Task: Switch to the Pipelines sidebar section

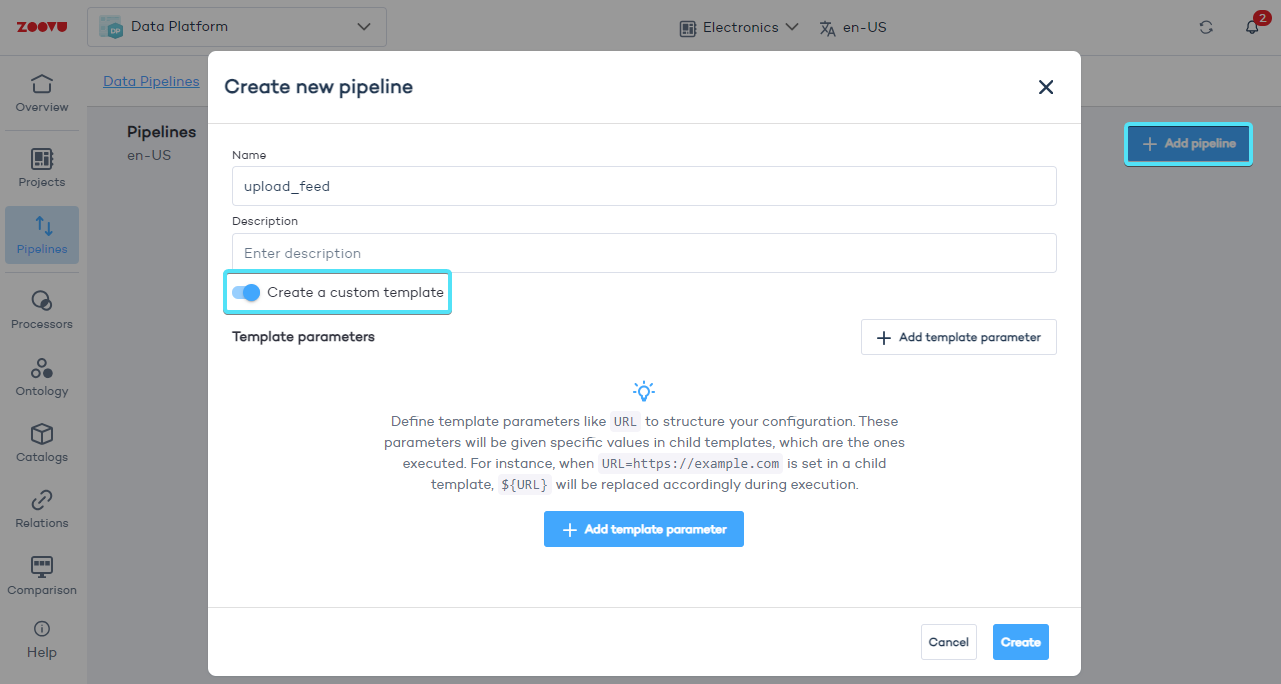Action: (41, 234)
